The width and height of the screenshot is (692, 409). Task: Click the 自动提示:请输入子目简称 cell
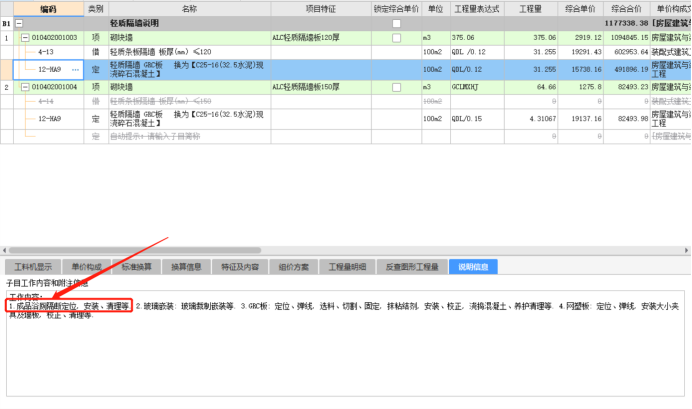pos(189,137)
